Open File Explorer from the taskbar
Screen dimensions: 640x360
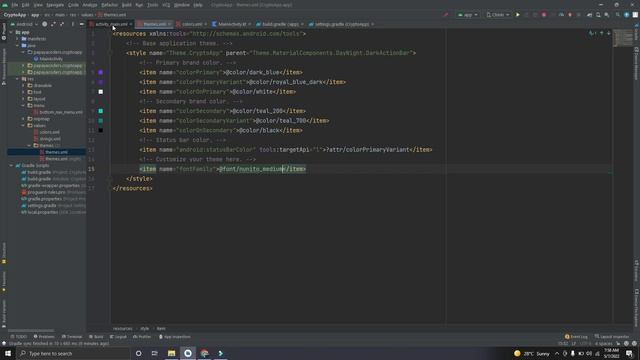171,353
